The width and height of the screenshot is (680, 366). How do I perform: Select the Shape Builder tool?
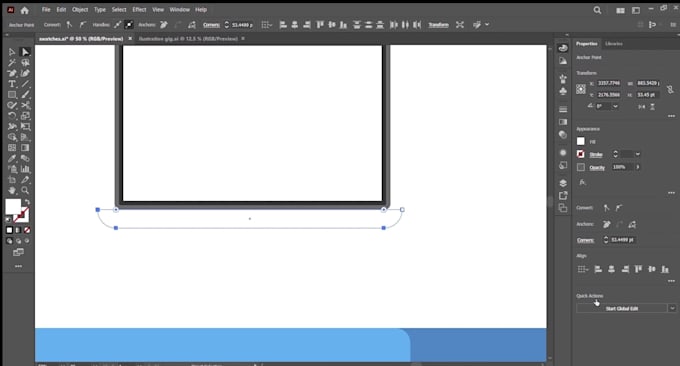click(x=12, y=137)
